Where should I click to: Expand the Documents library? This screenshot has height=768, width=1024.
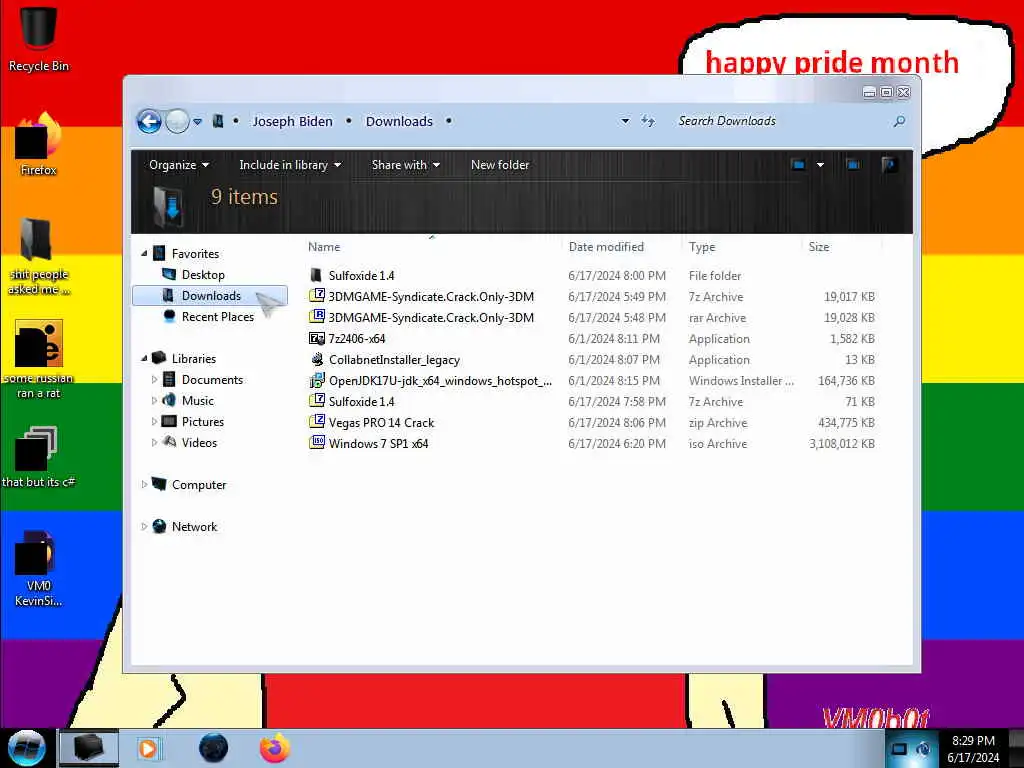pos(154,379)
